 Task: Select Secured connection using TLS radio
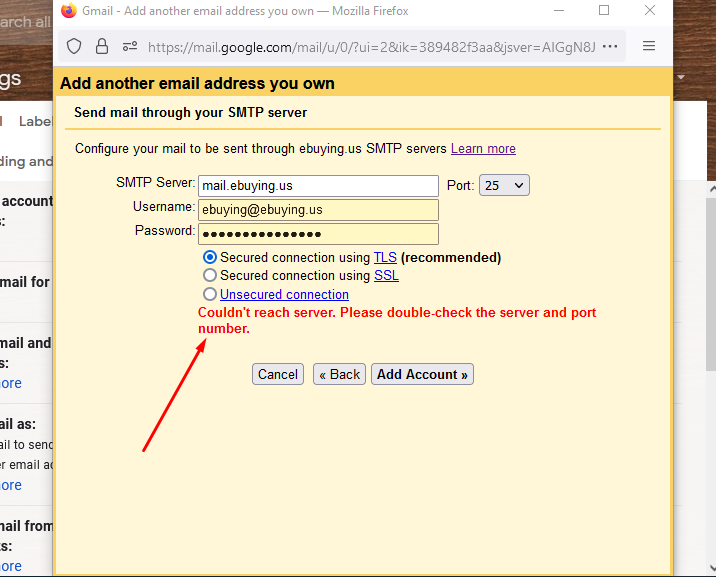(210, 257)
